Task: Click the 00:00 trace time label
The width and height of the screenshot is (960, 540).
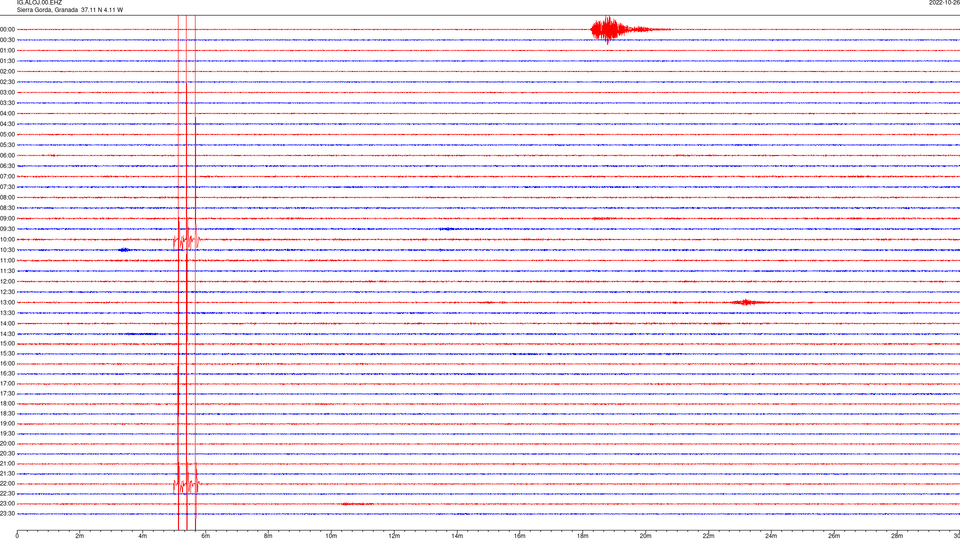Action: (x=8, y=29)
